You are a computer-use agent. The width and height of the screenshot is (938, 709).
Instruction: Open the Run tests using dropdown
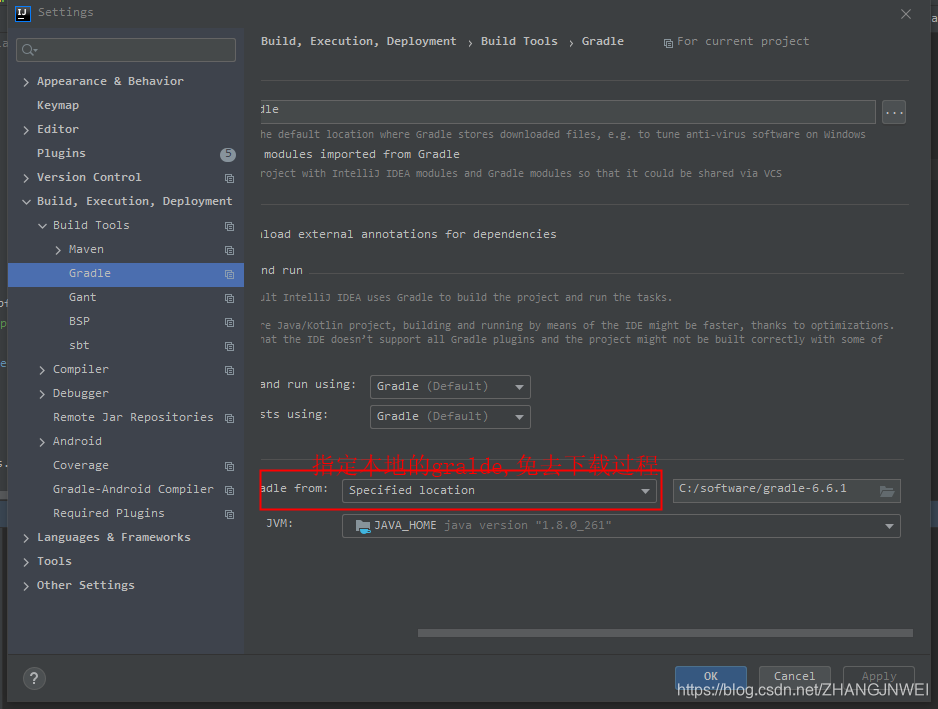tap(450, 416)
